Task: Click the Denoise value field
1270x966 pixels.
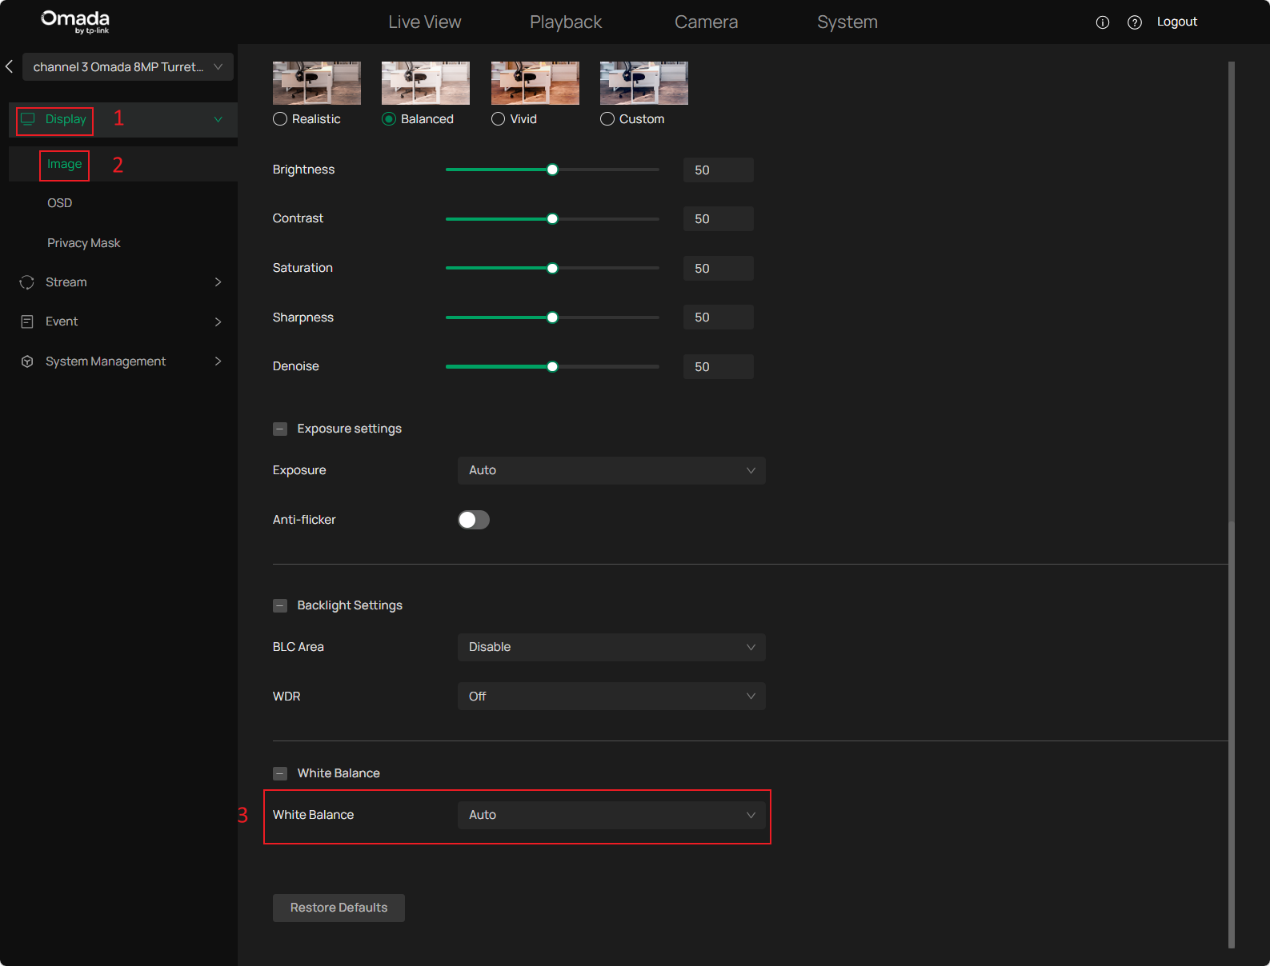Action: (718, 367)
